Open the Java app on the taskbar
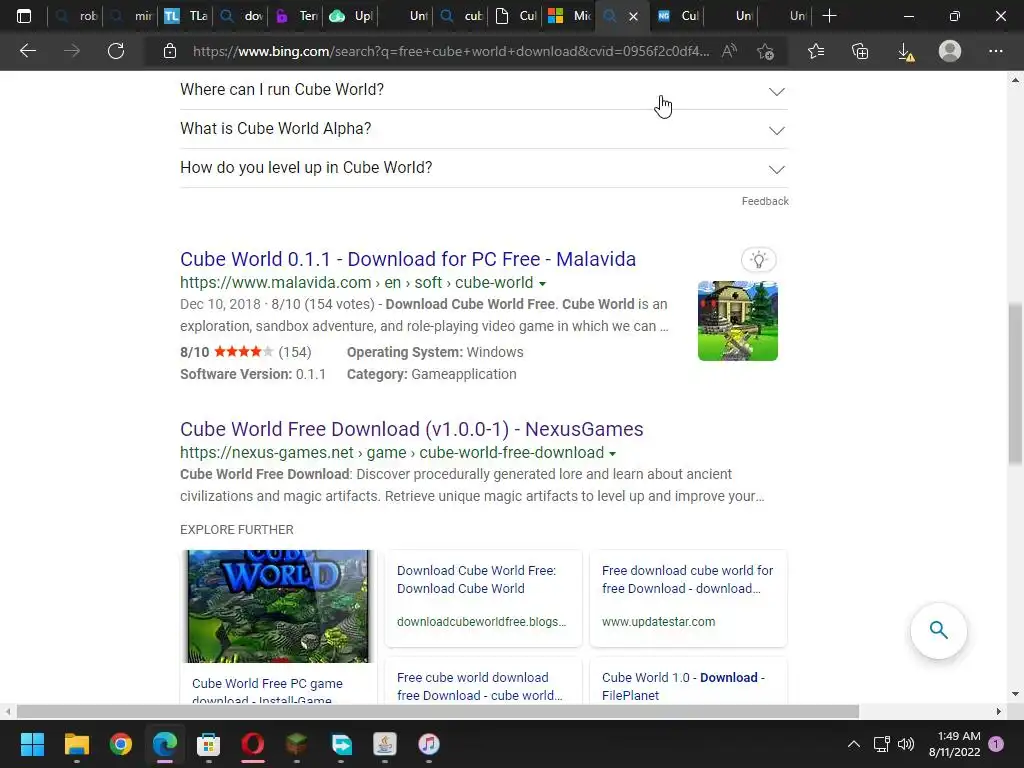1024x768 pixels. point(385,744)
